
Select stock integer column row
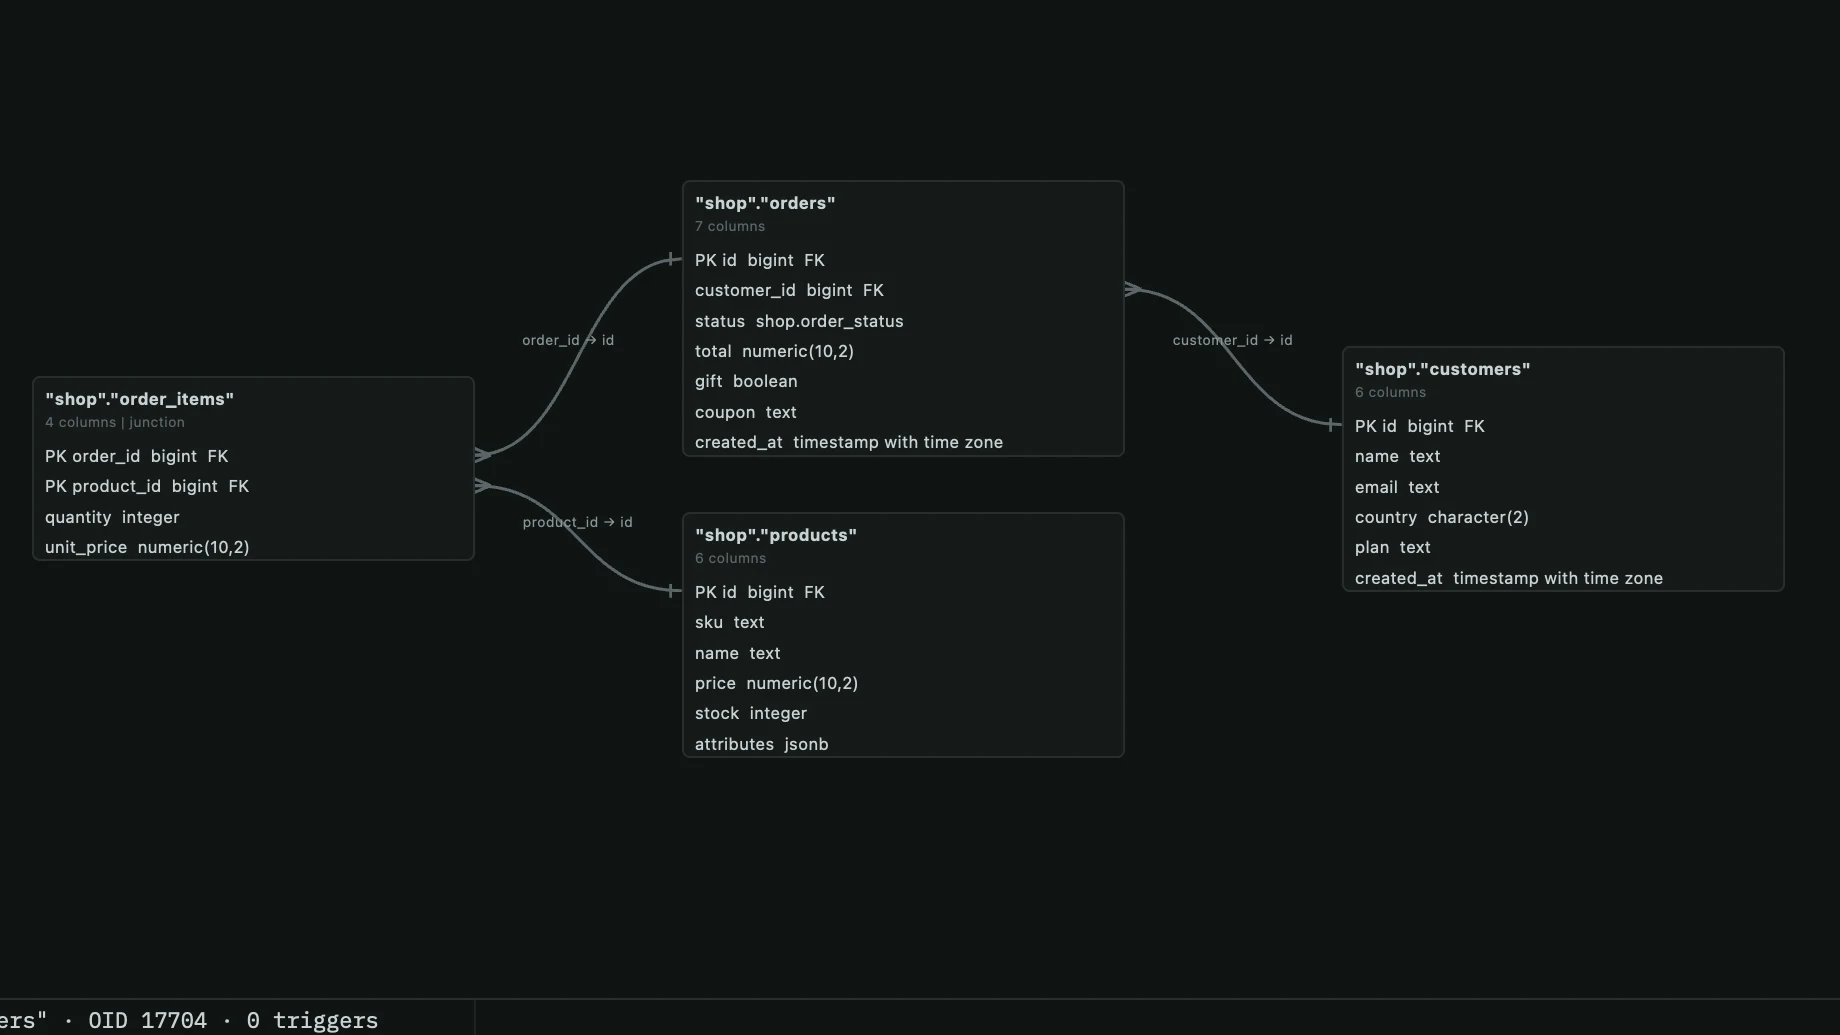pos(903,713)
